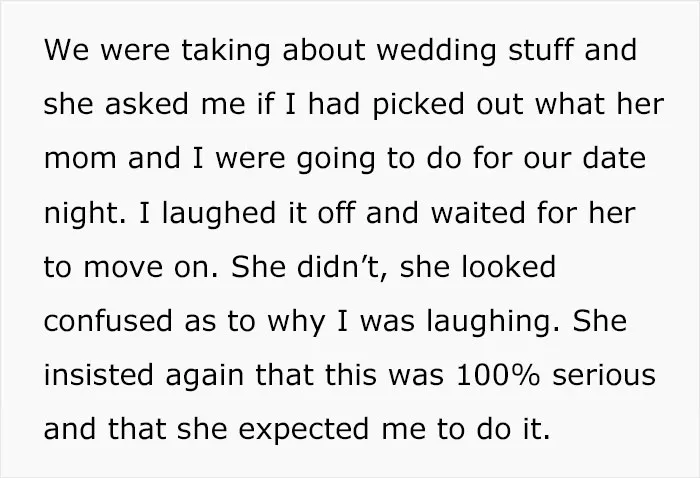Click the word "mom" starting third line
The image size is (700, 478).
coord(80,159)
